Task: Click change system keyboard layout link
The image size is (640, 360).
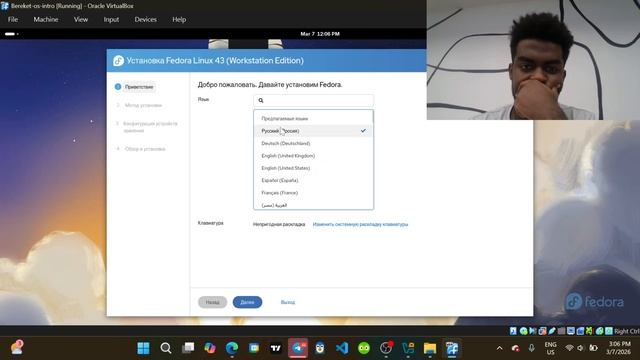Action: point(360,224)
